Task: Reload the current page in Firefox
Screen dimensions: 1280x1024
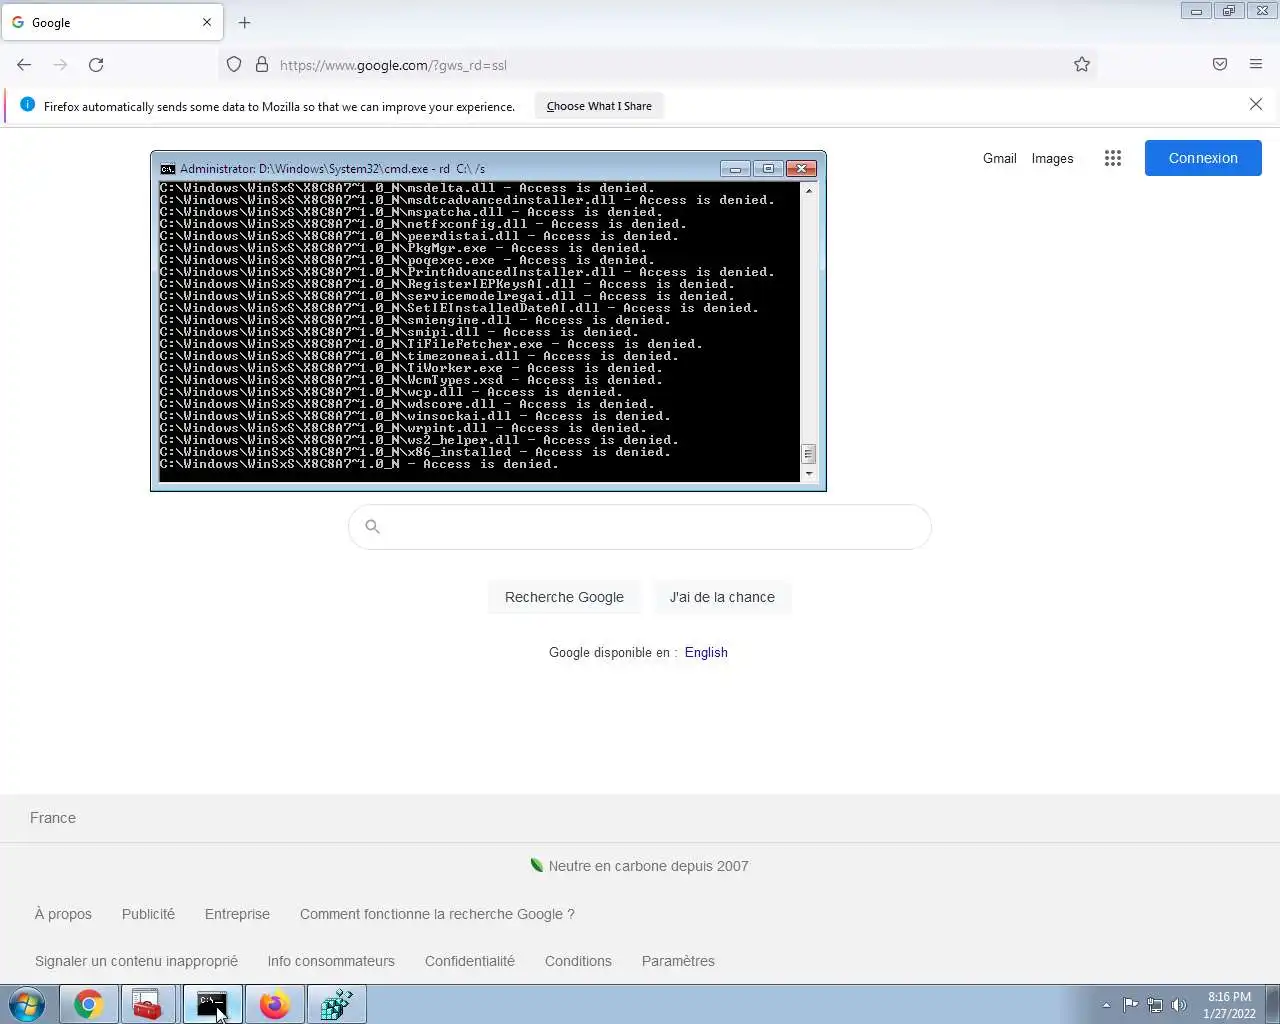Action: click(96, 65)
